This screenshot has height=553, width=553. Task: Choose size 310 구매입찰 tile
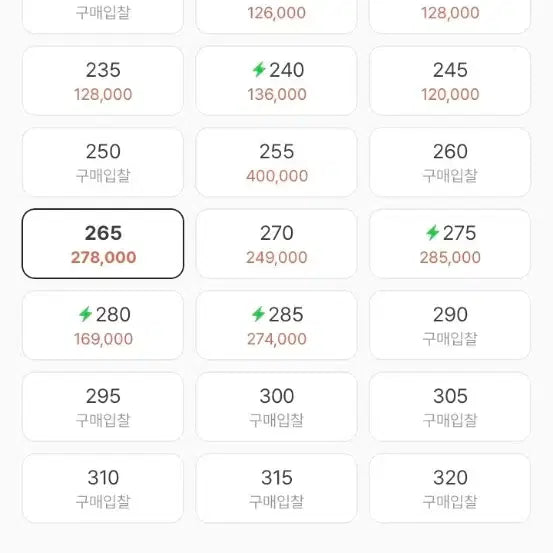[x=103, y=488]
